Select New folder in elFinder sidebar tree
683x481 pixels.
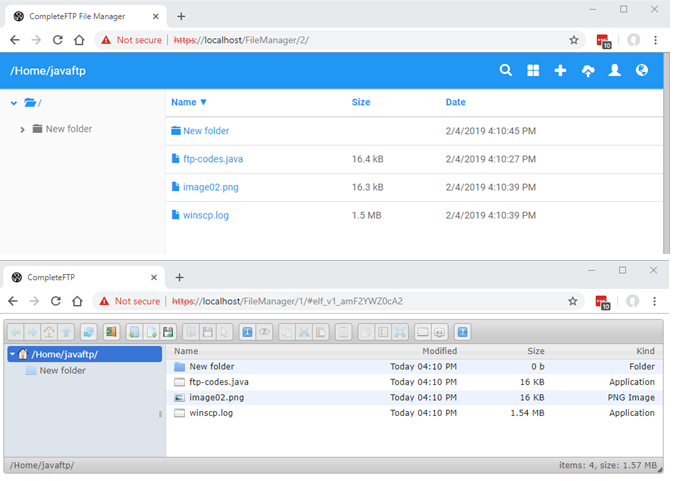(62, 370)
